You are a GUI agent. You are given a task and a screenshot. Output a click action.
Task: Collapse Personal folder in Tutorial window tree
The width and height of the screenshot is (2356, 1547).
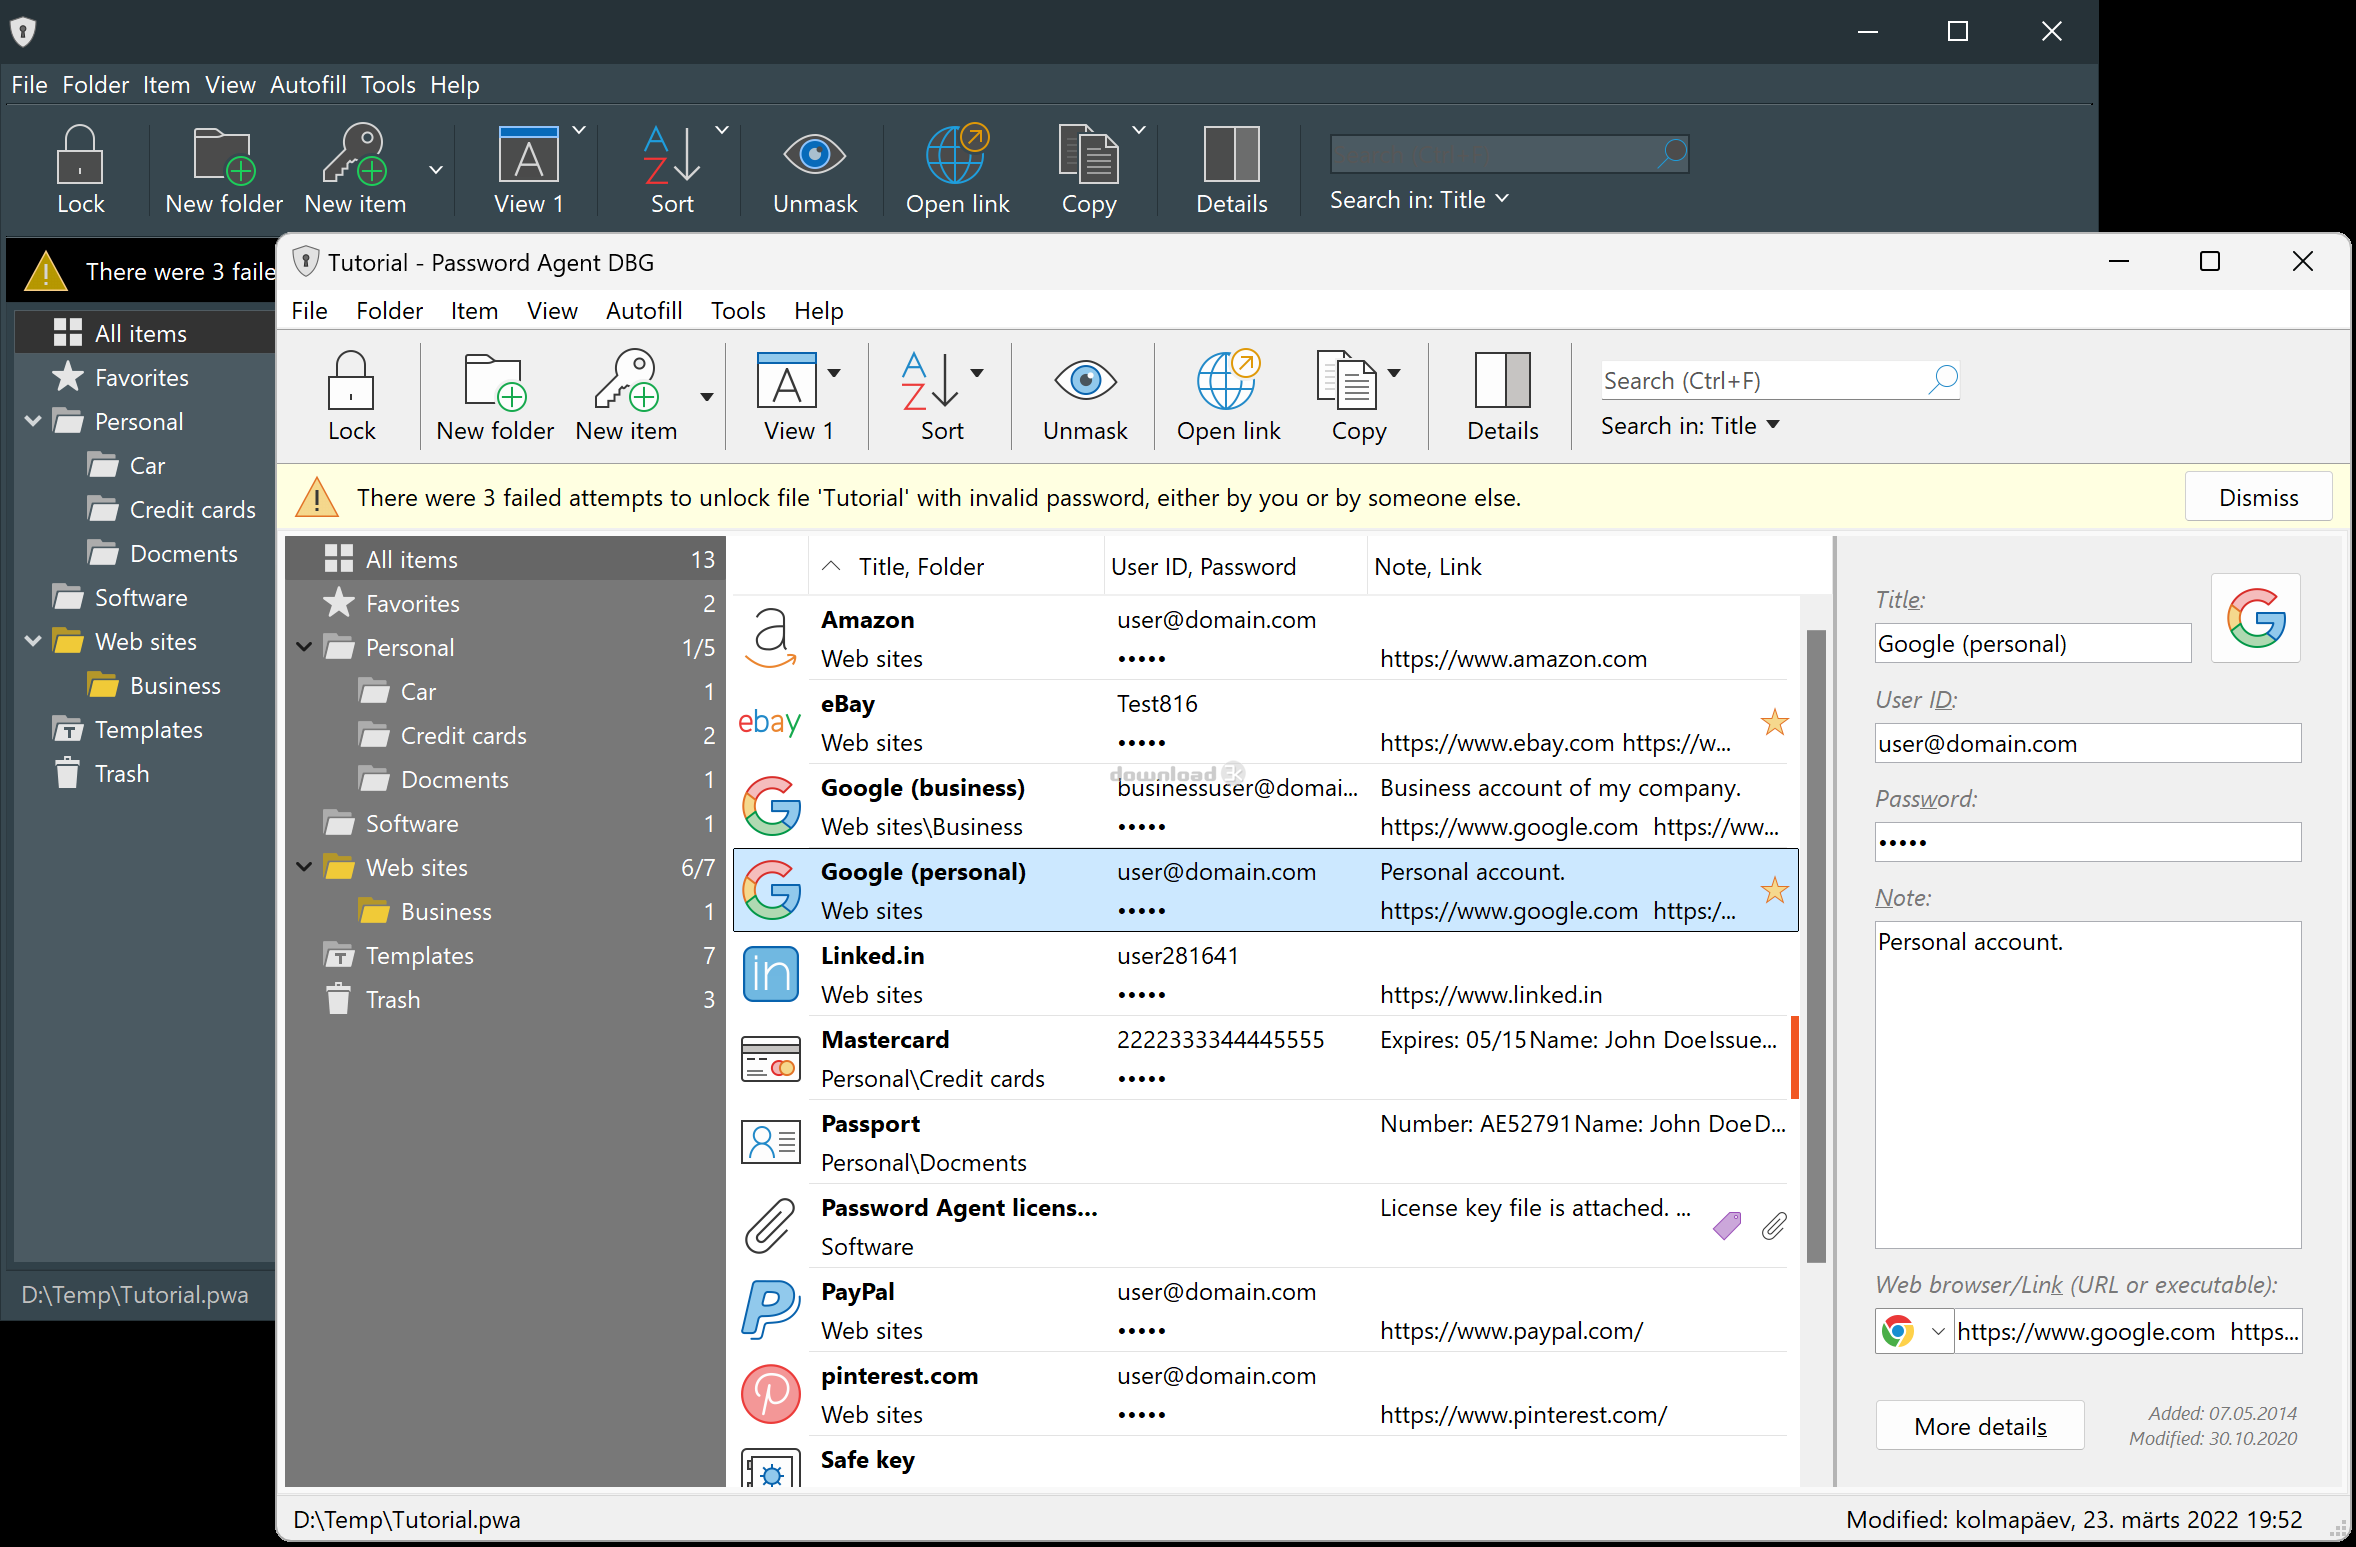(x=305, y=647)
